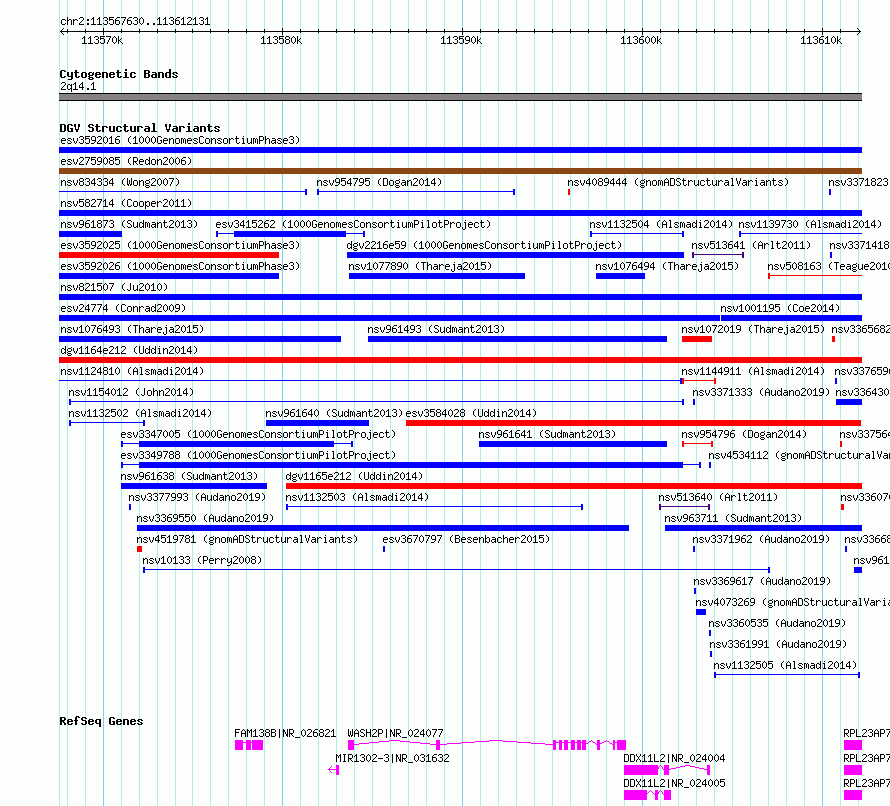
Task: Click nsv1132504 (Alsmadi2014) label
Action: tap(661, 224)
